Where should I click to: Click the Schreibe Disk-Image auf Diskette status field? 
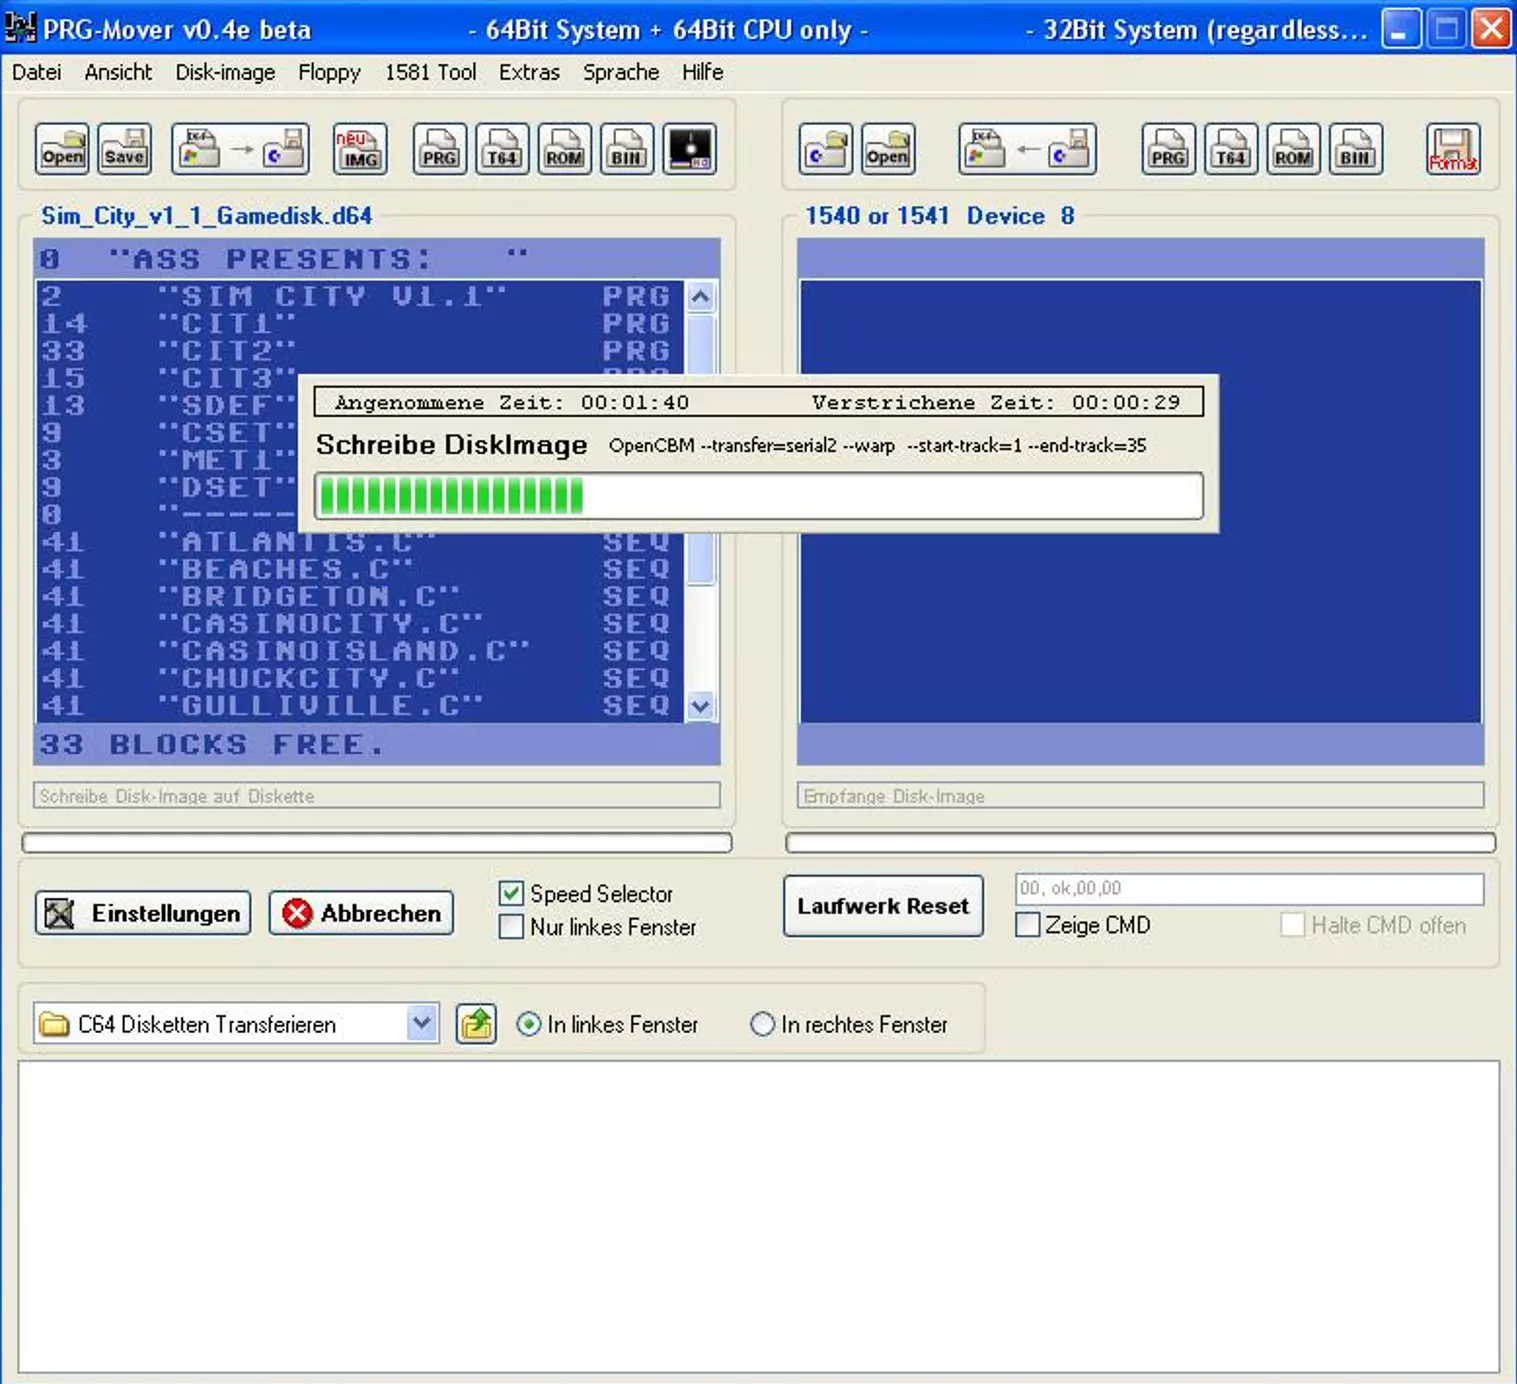pyautogui.click(x=377, y=795)
